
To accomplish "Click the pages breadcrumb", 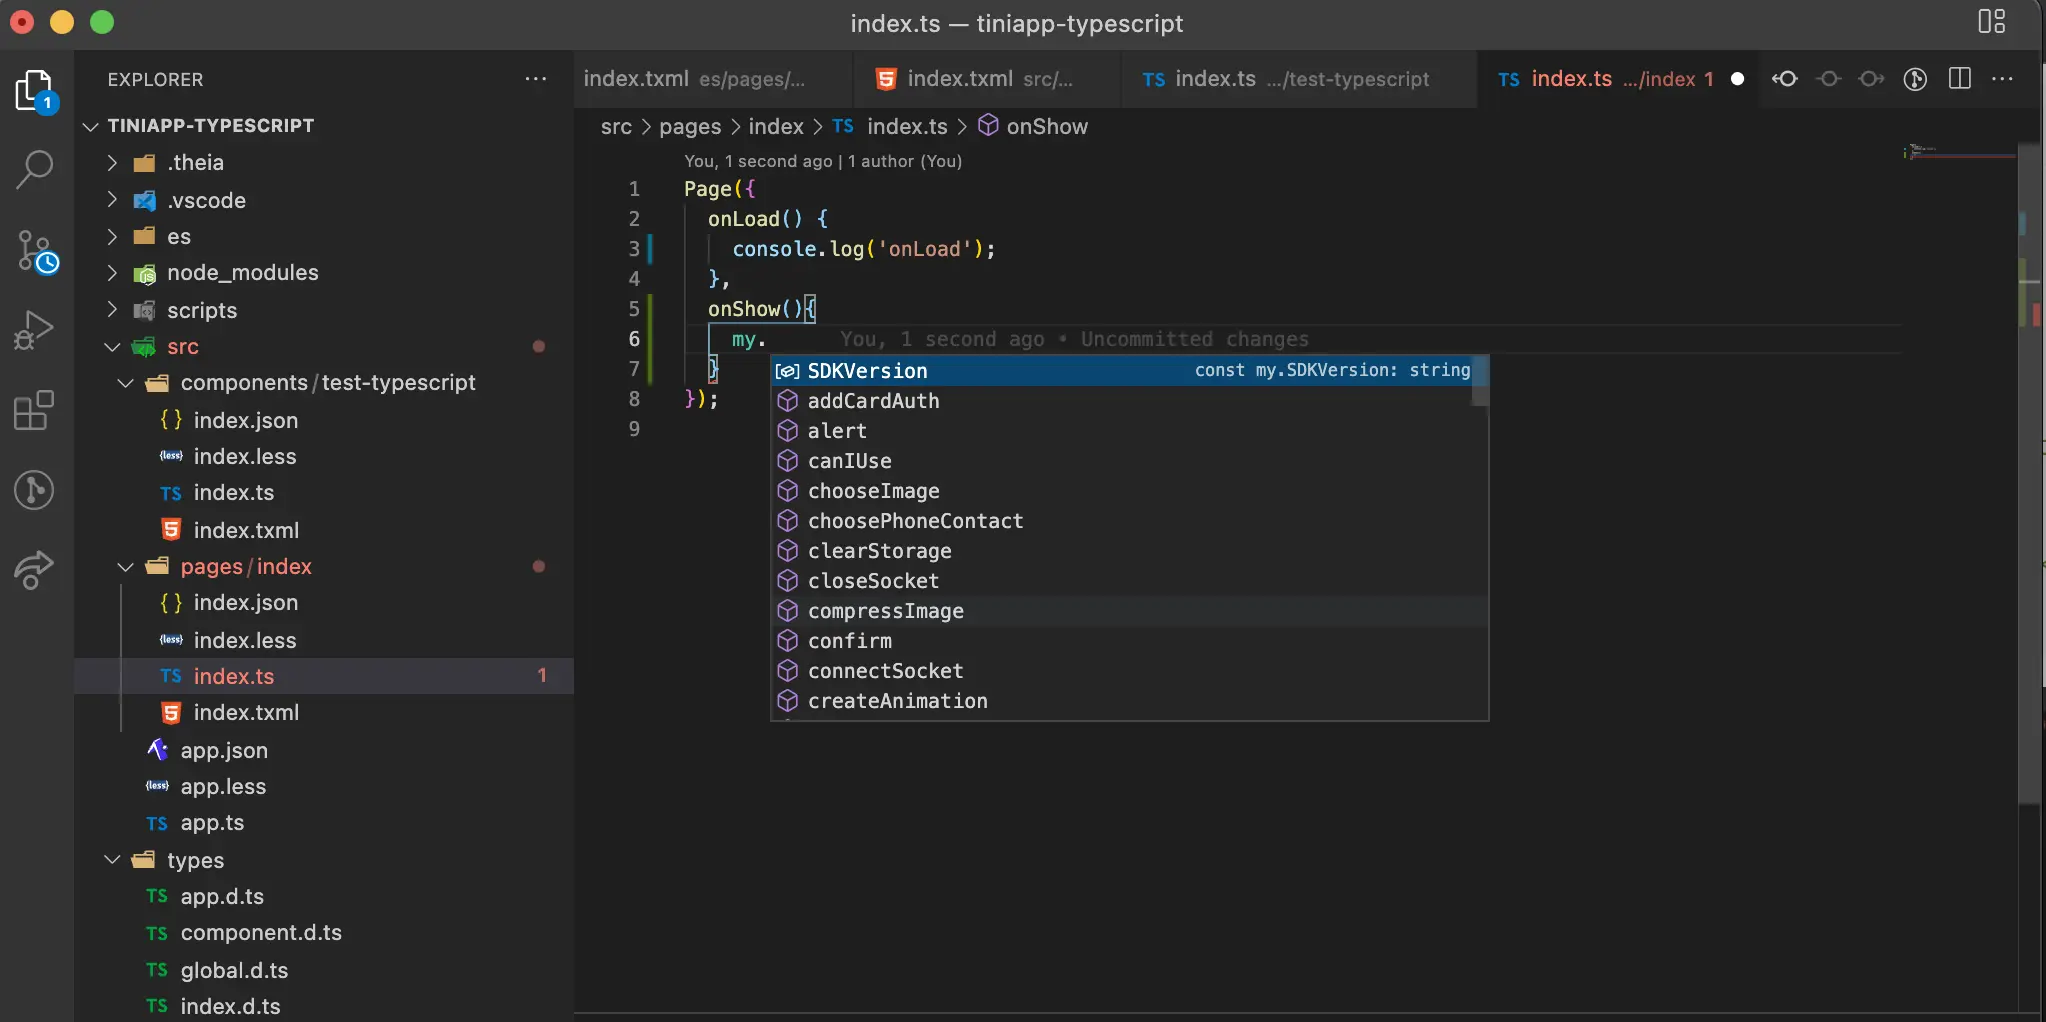I will pyautogui.click(x=690, y=126).
